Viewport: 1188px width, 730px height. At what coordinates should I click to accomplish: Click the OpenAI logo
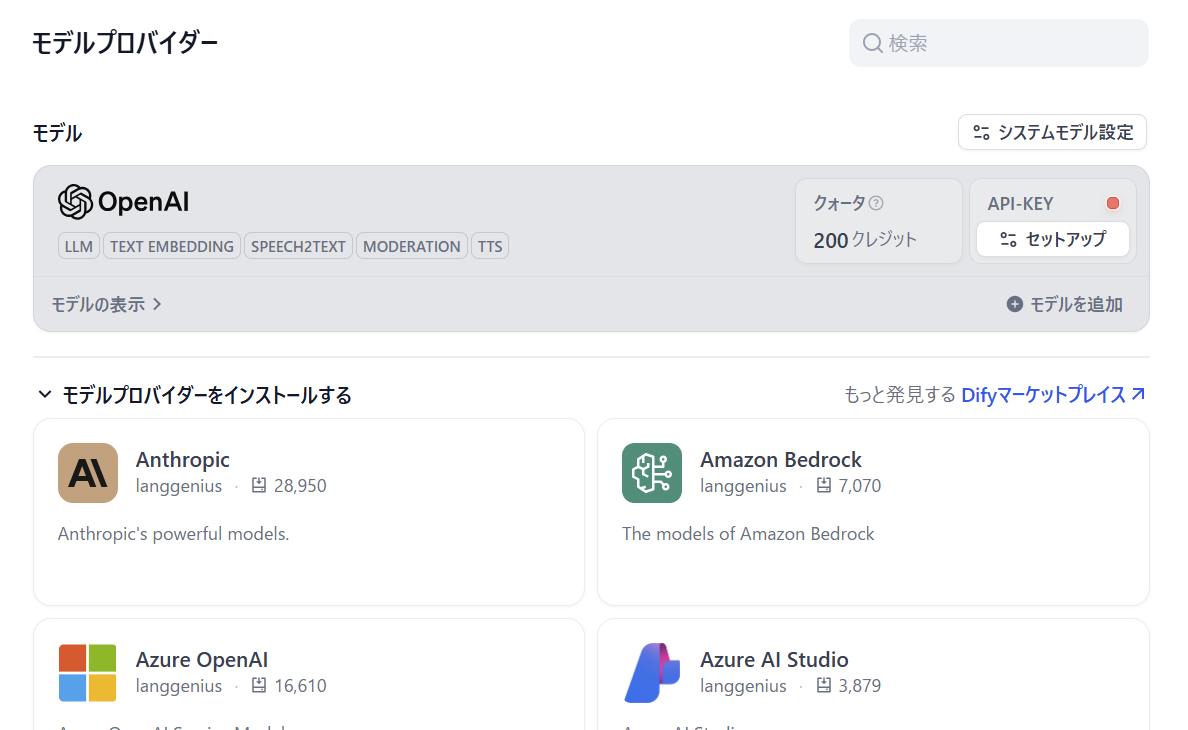pos(123,201)
